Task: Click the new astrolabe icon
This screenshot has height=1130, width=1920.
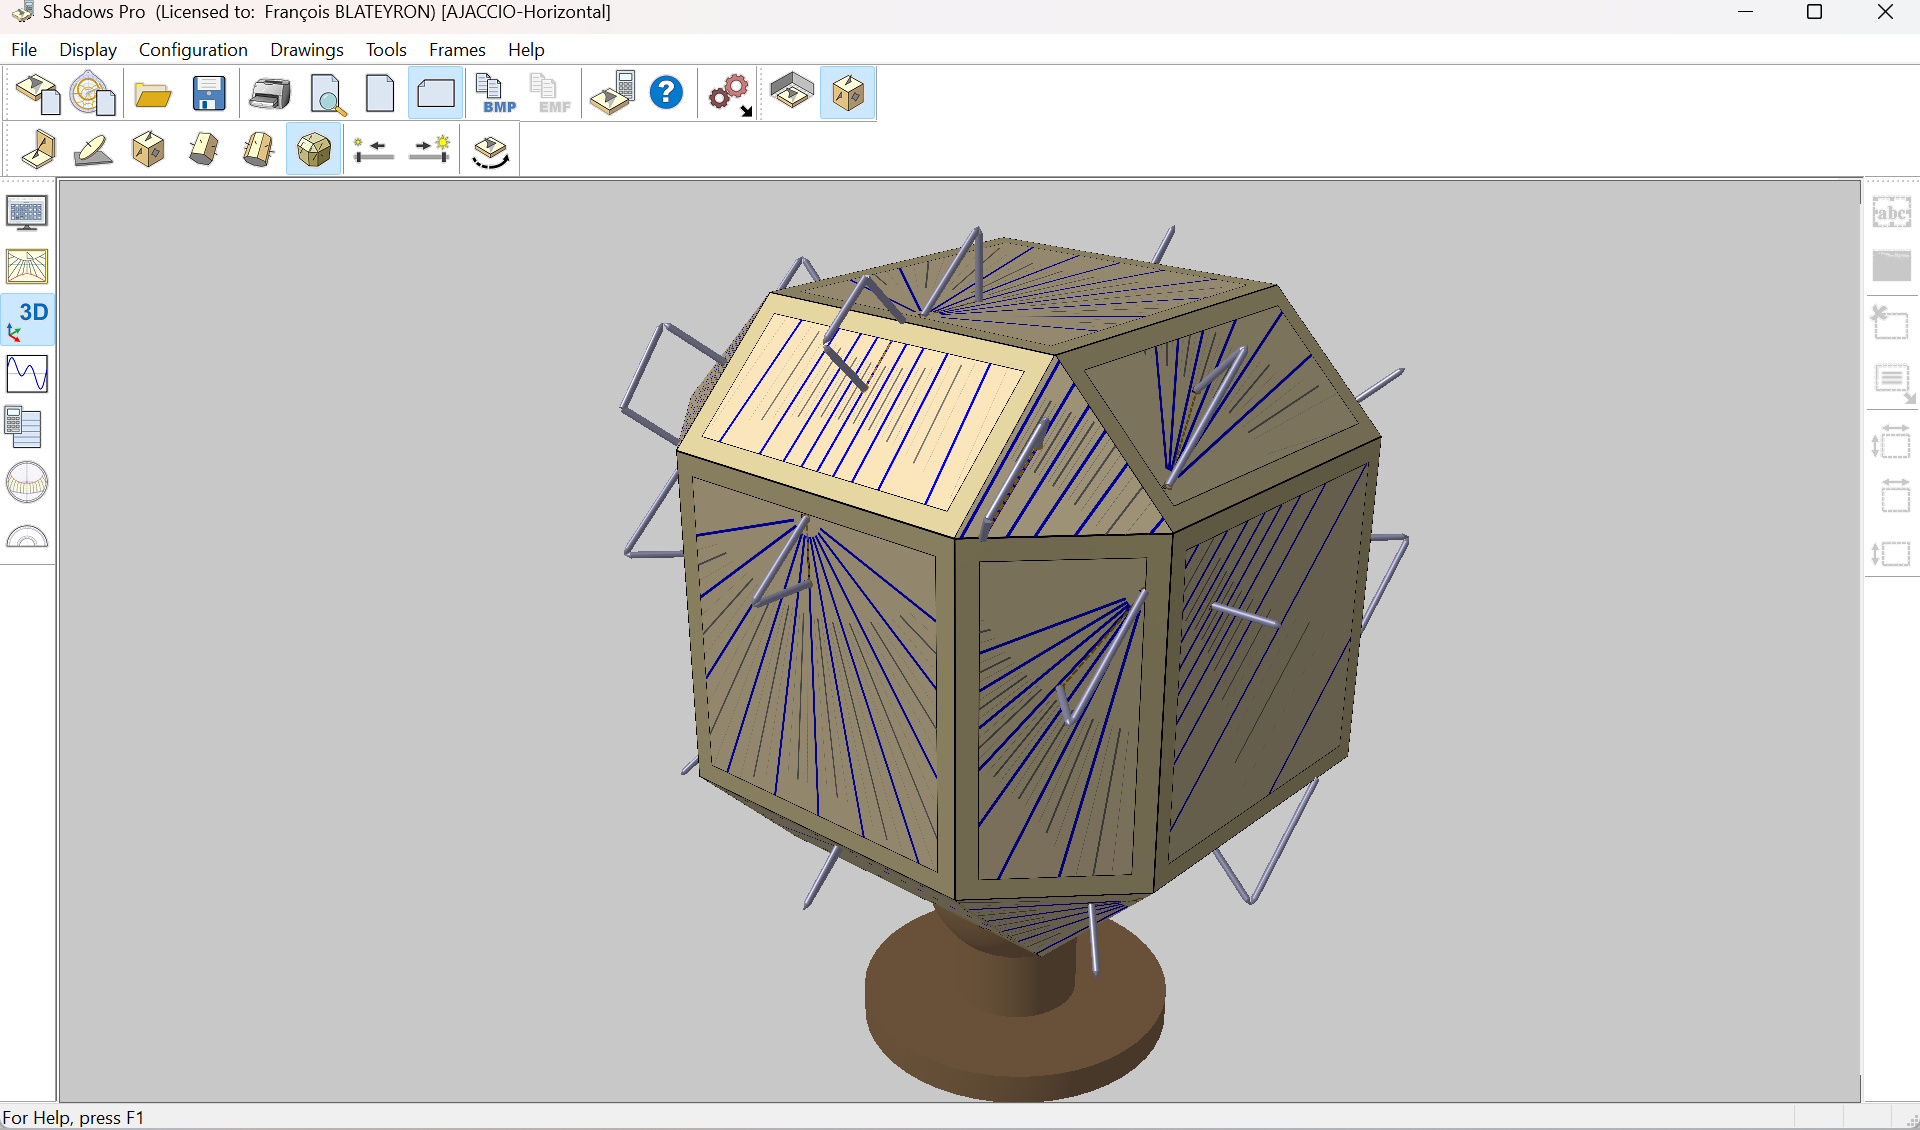Action: click(92, 94)
